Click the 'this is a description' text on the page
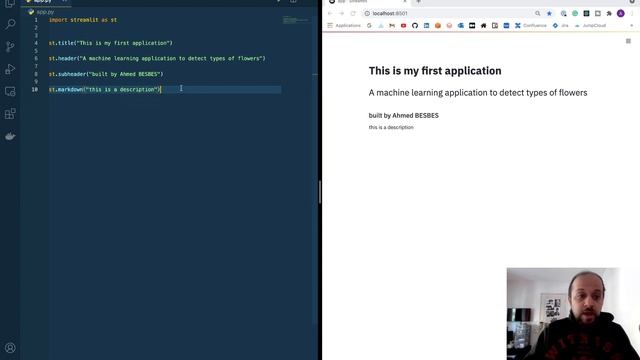 [391, 127]
